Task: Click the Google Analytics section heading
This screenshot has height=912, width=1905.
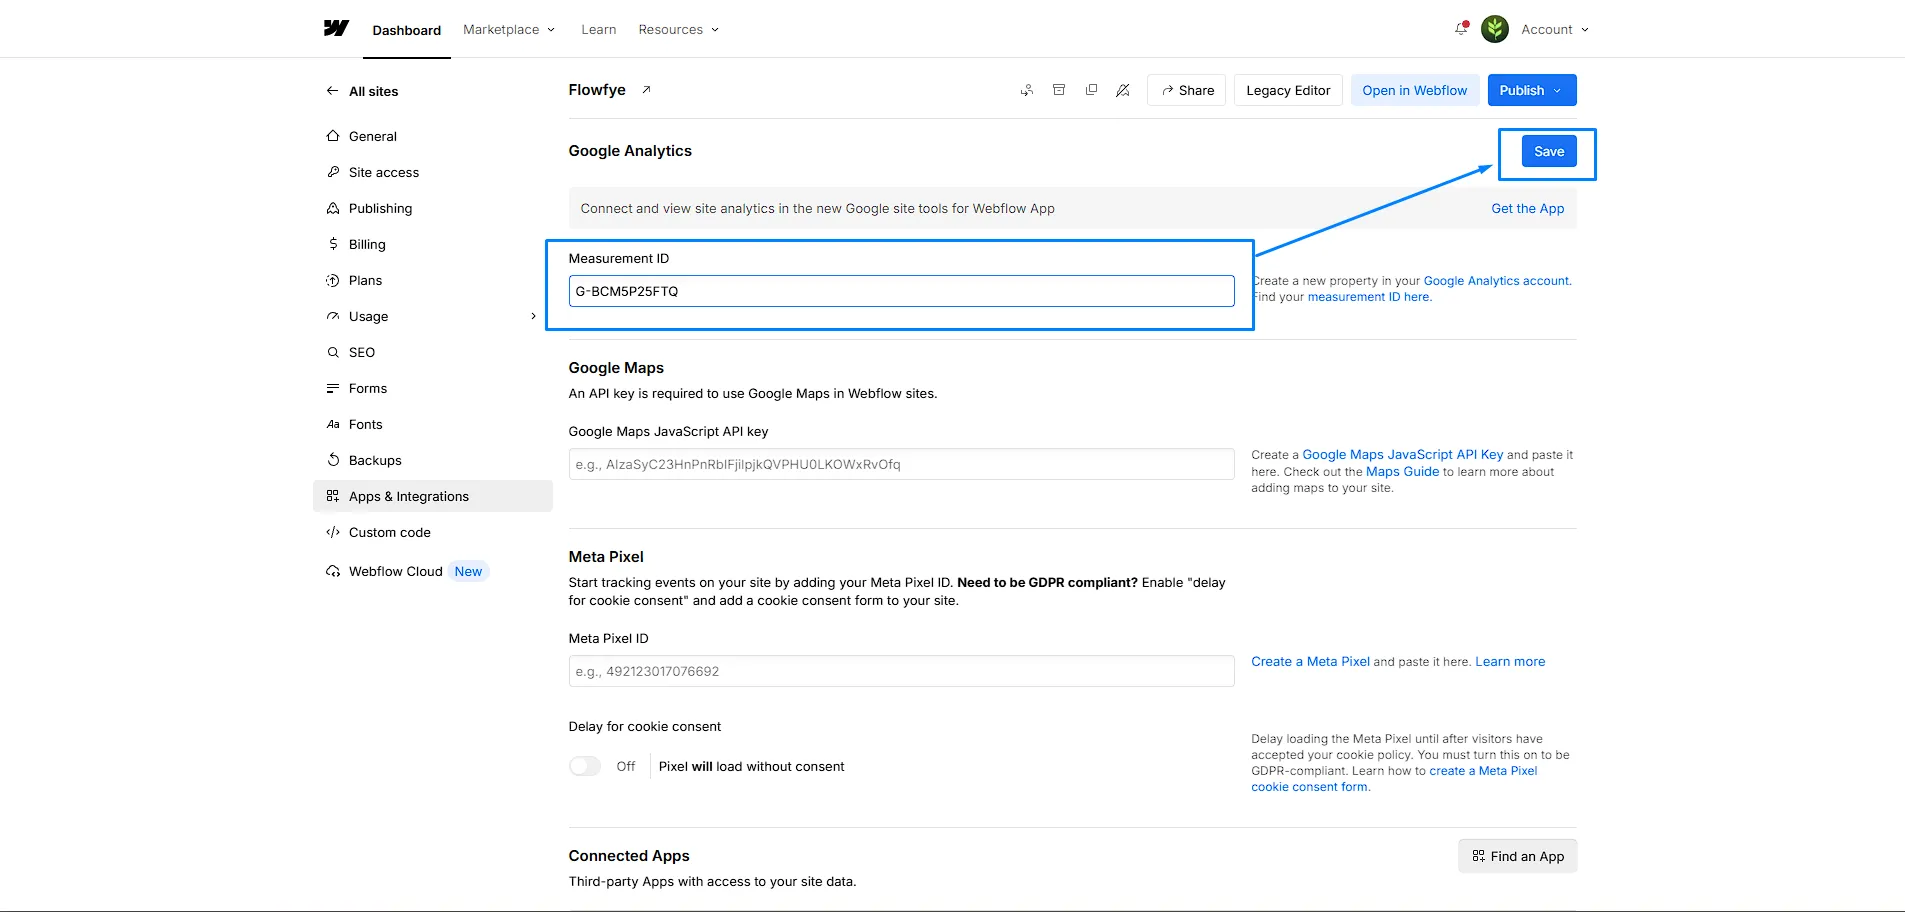Action: 630,151
